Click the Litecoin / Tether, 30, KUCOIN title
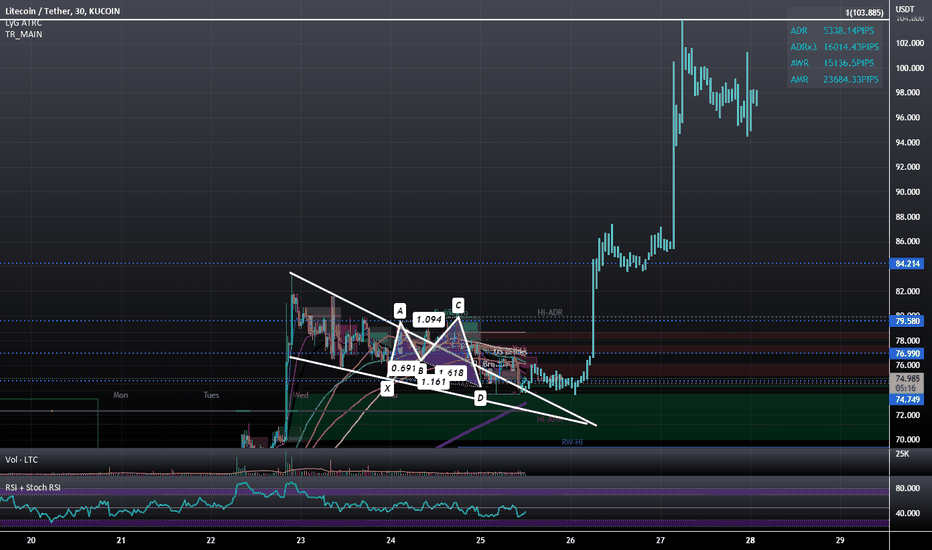 [x=62, y=11]
